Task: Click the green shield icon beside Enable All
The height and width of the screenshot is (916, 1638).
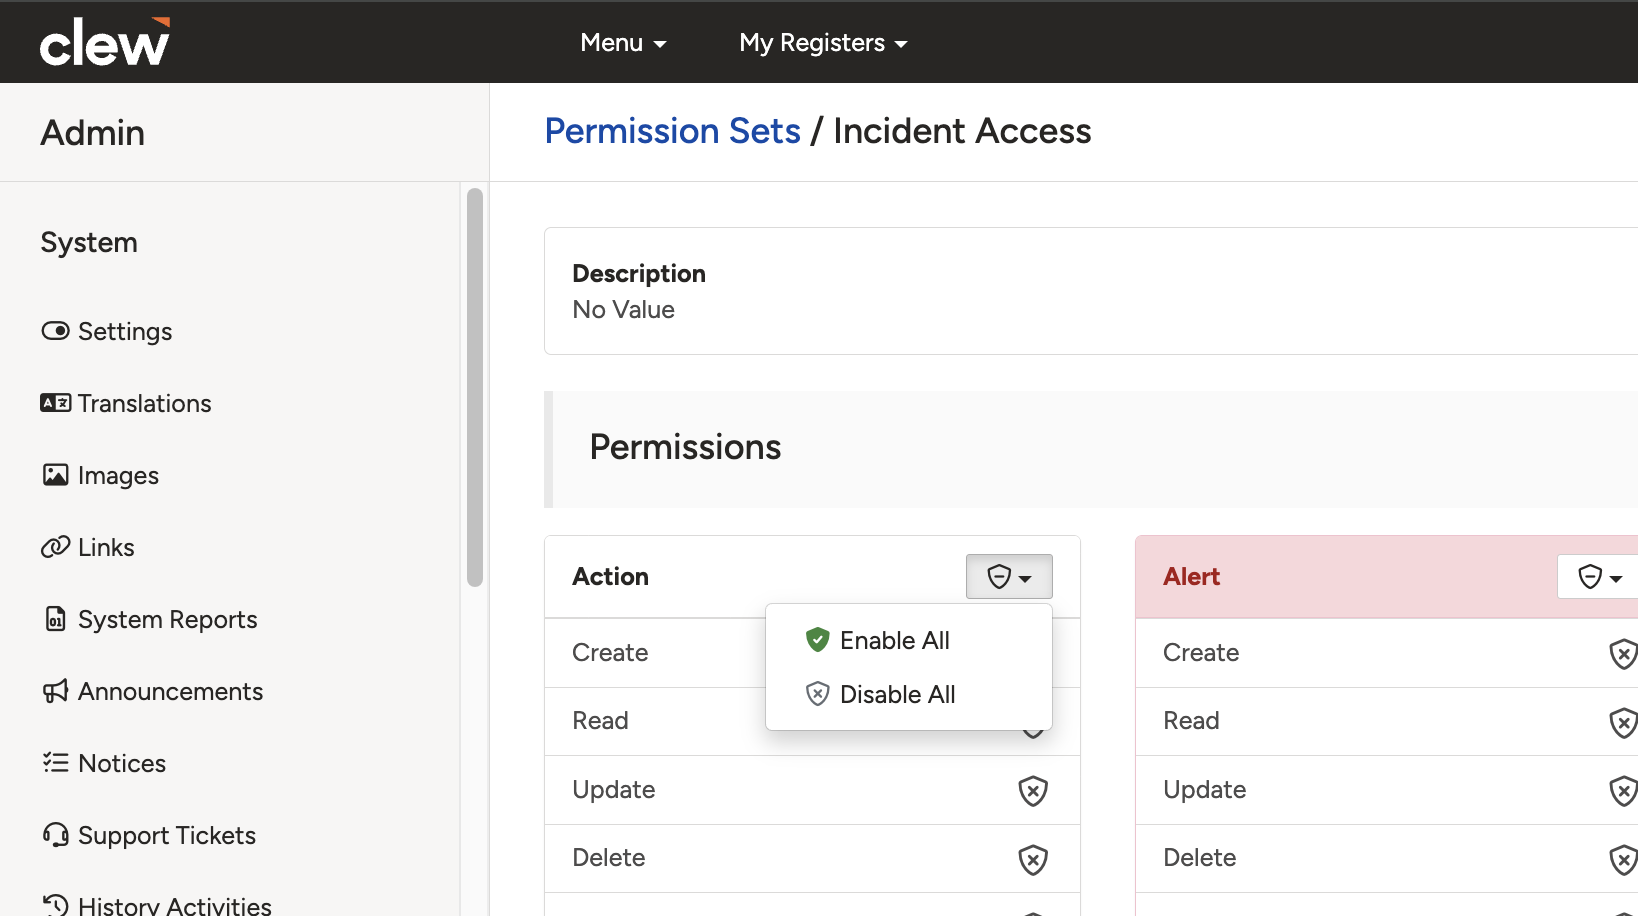Action: pyautogui.click(x=818, y=639)
